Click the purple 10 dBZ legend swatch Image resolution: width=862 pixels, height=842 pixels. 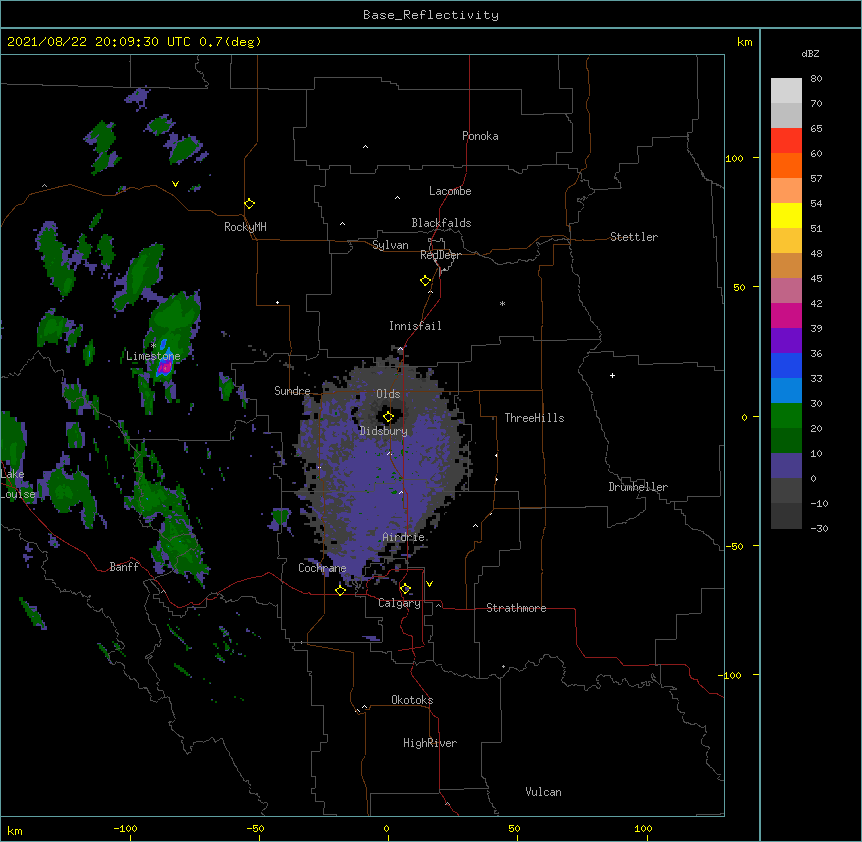click(x=786, y=466)
